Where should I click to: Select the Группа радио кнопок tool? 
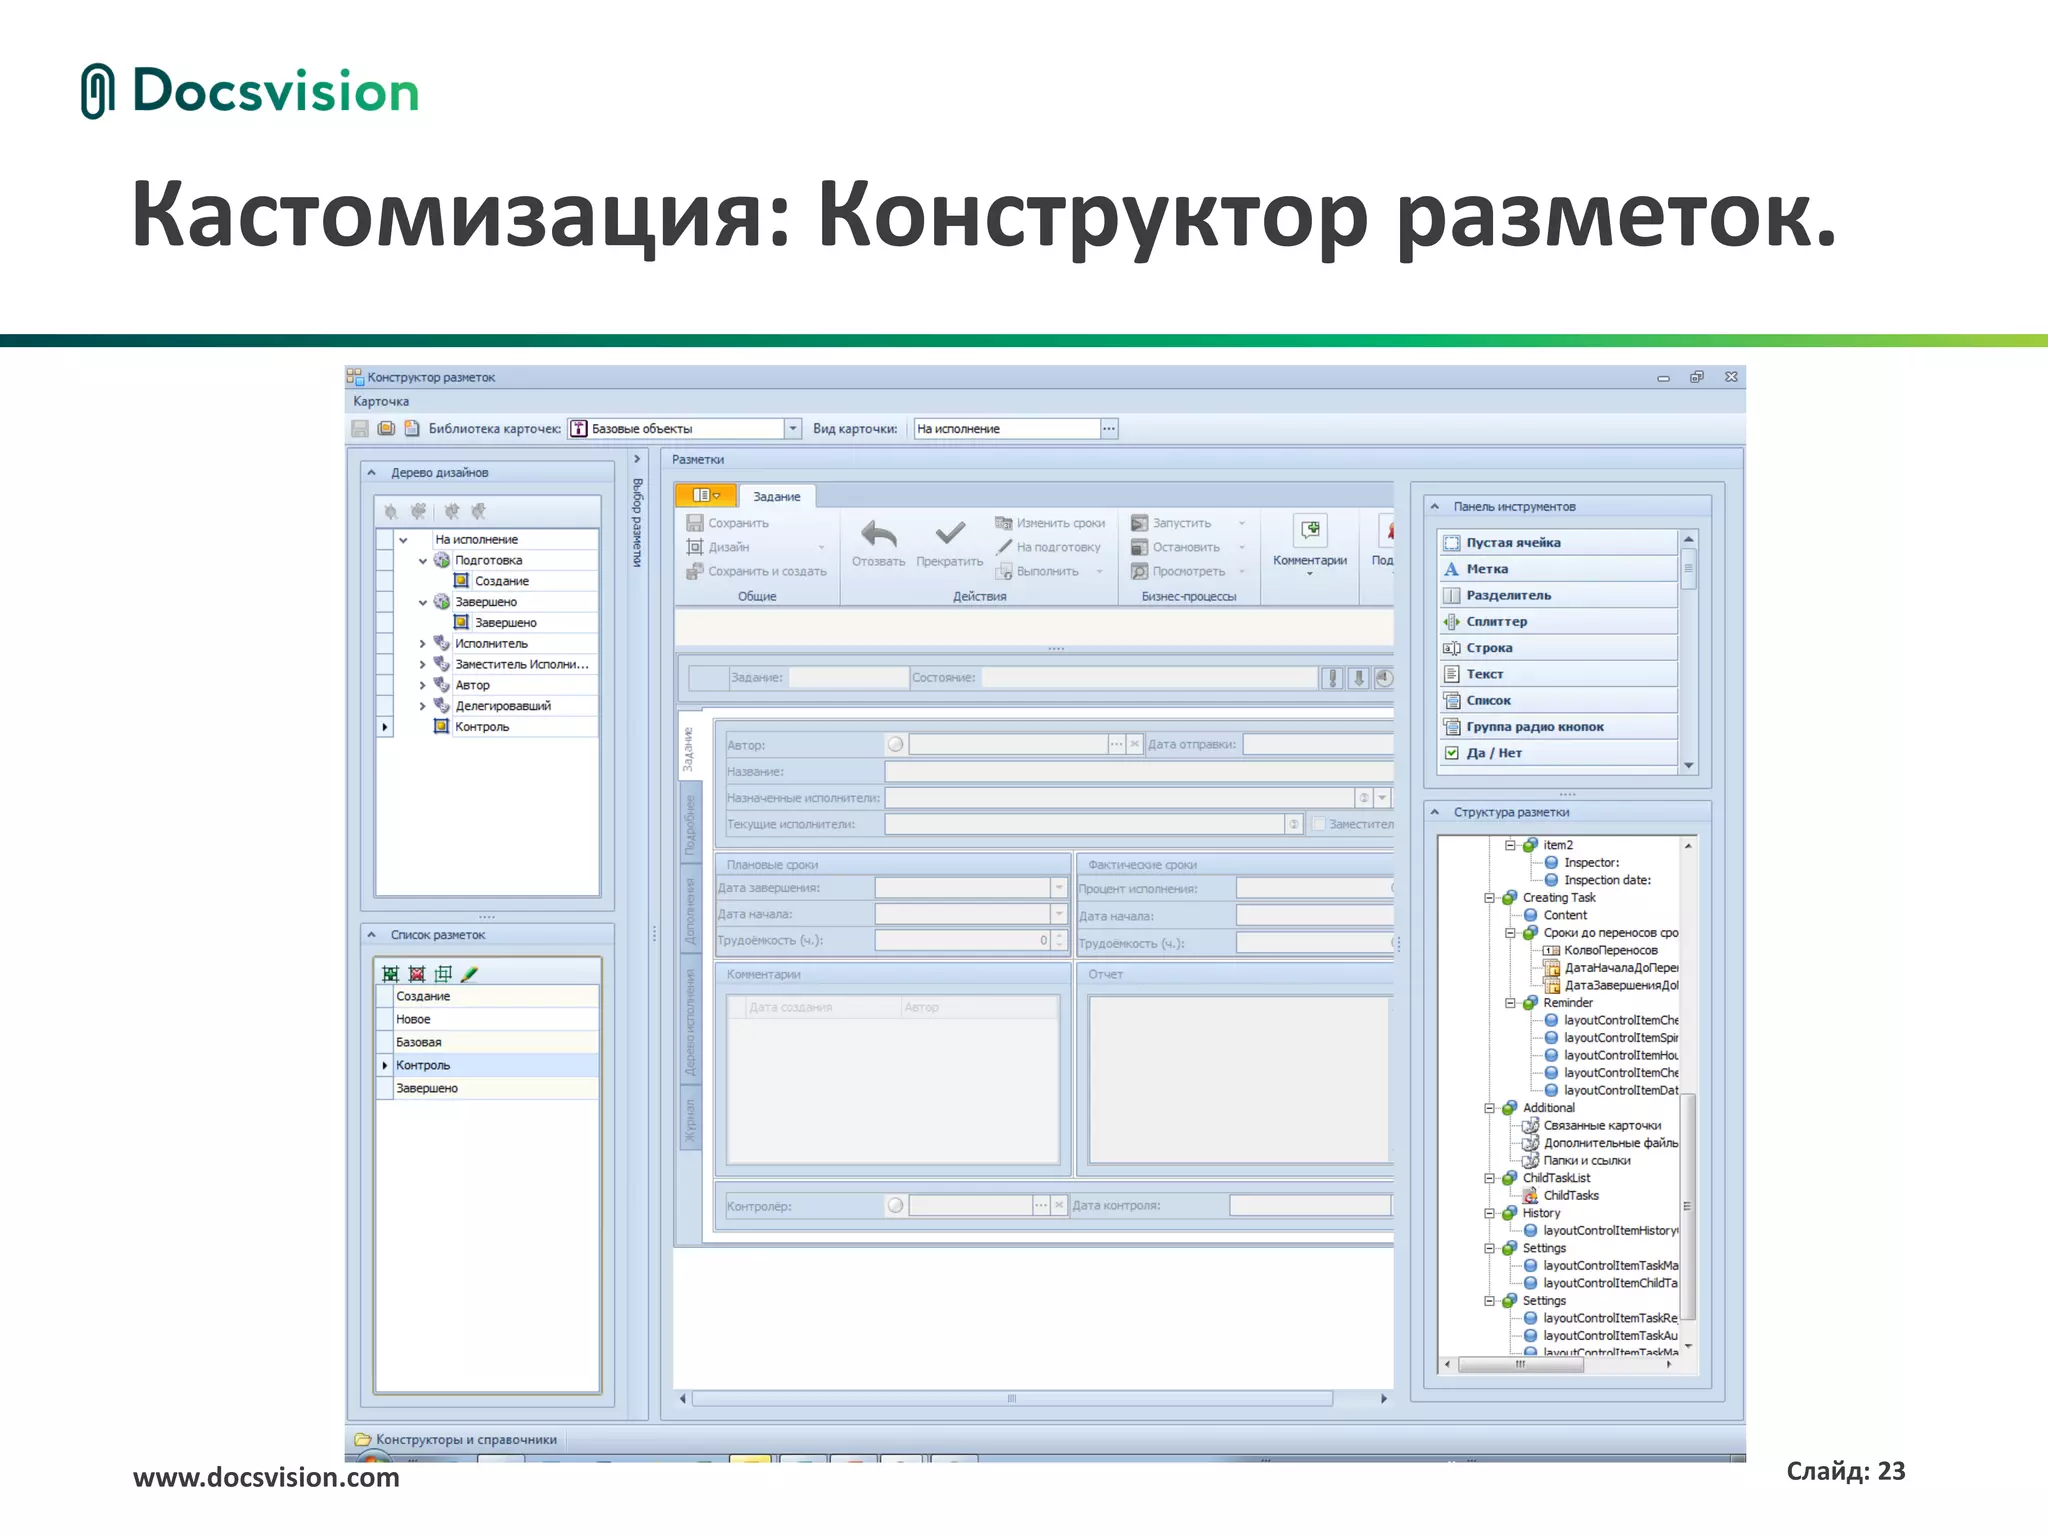point(1558,727)
